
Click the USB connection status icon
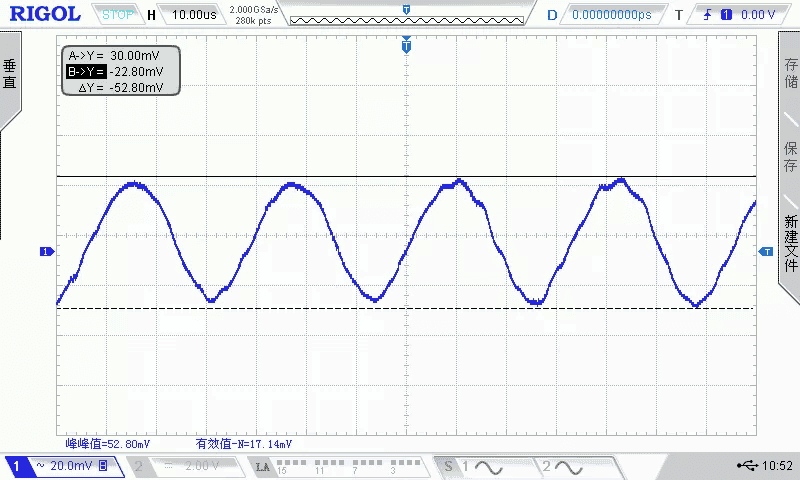[x=746, y=466]
